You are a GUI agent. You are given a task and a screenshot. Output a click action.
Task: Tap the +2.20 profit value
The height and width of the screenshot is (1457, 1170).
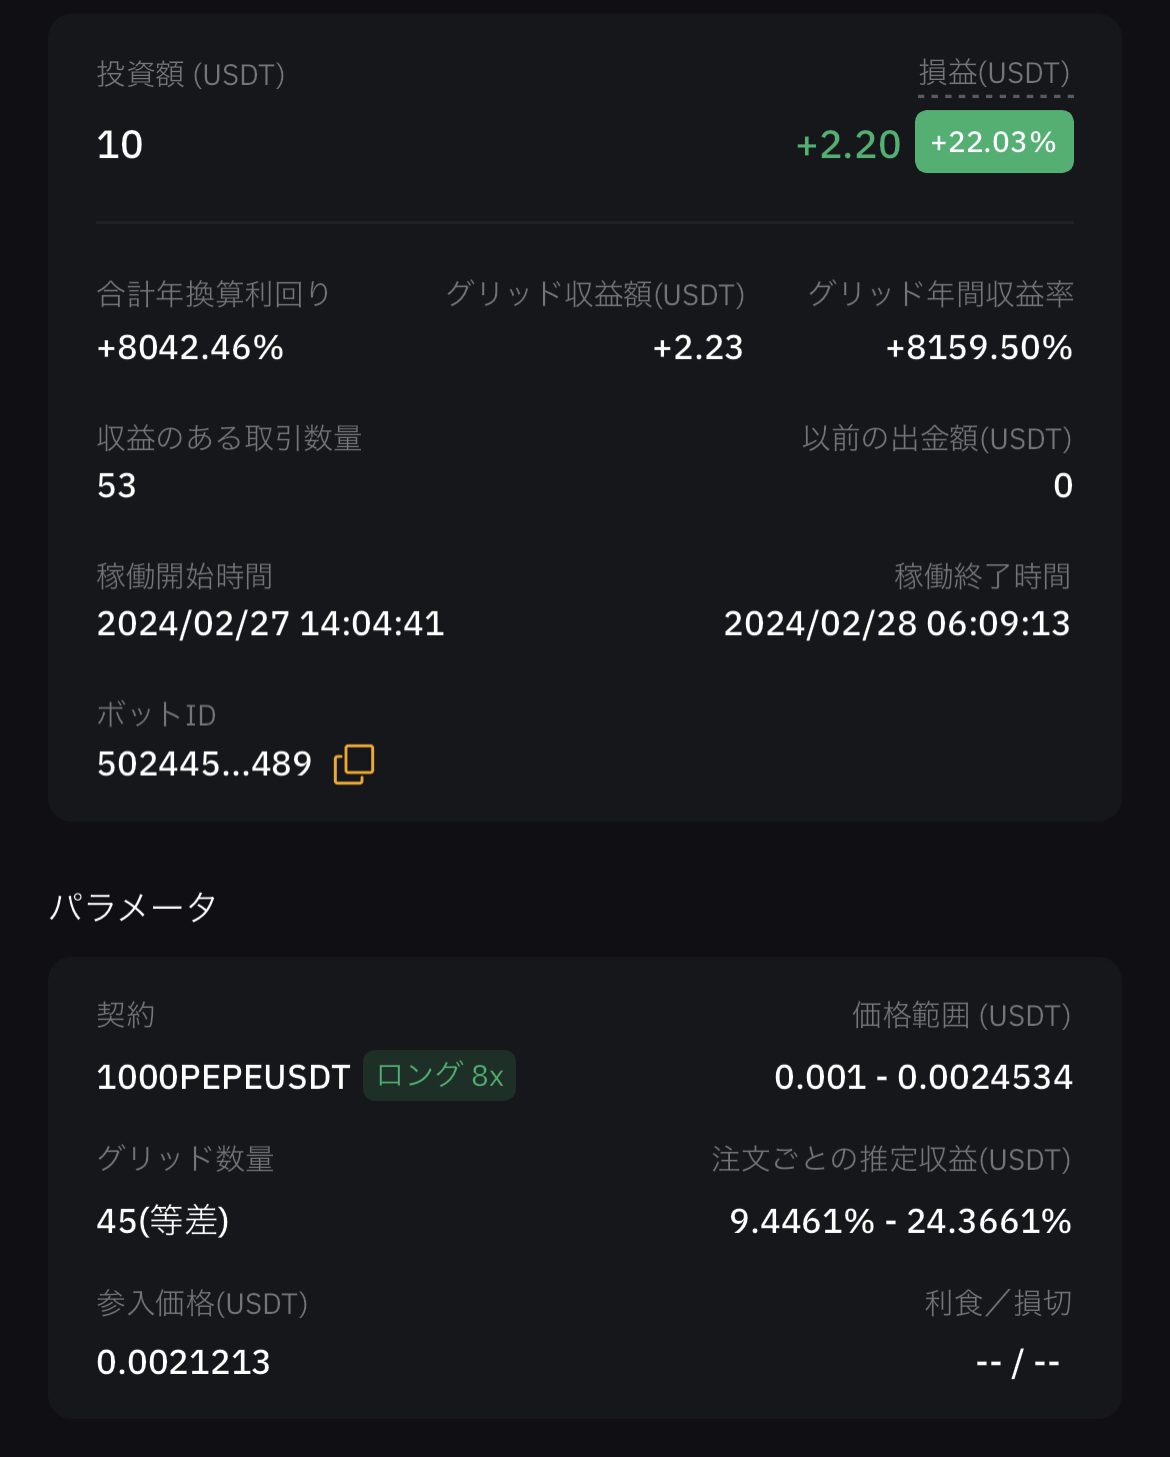pos(848,145)
